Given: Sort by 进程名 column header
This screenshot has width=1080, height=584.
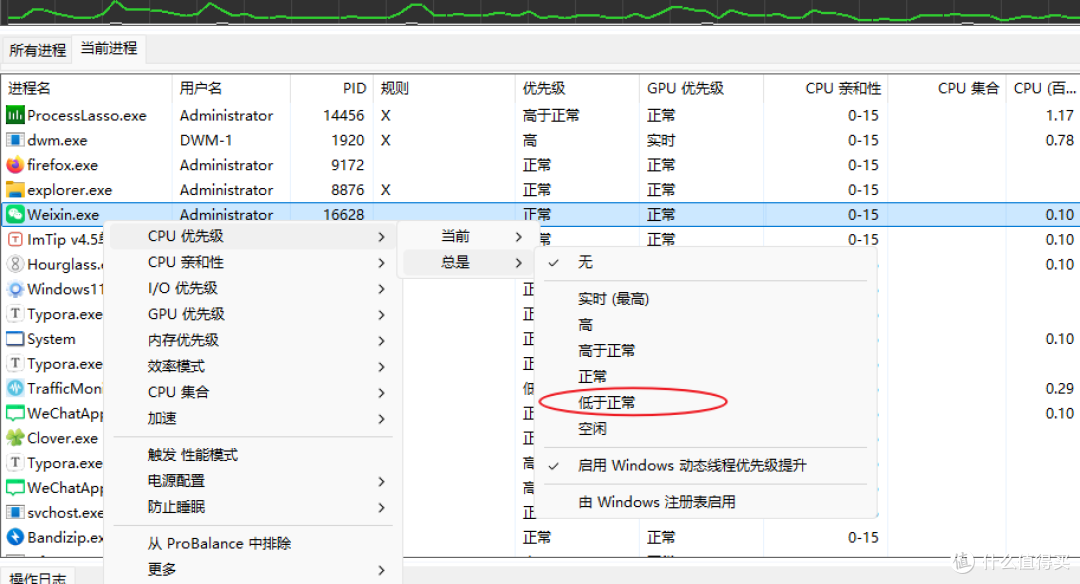Looking at the screenshot, I should [x=87, y=88].
